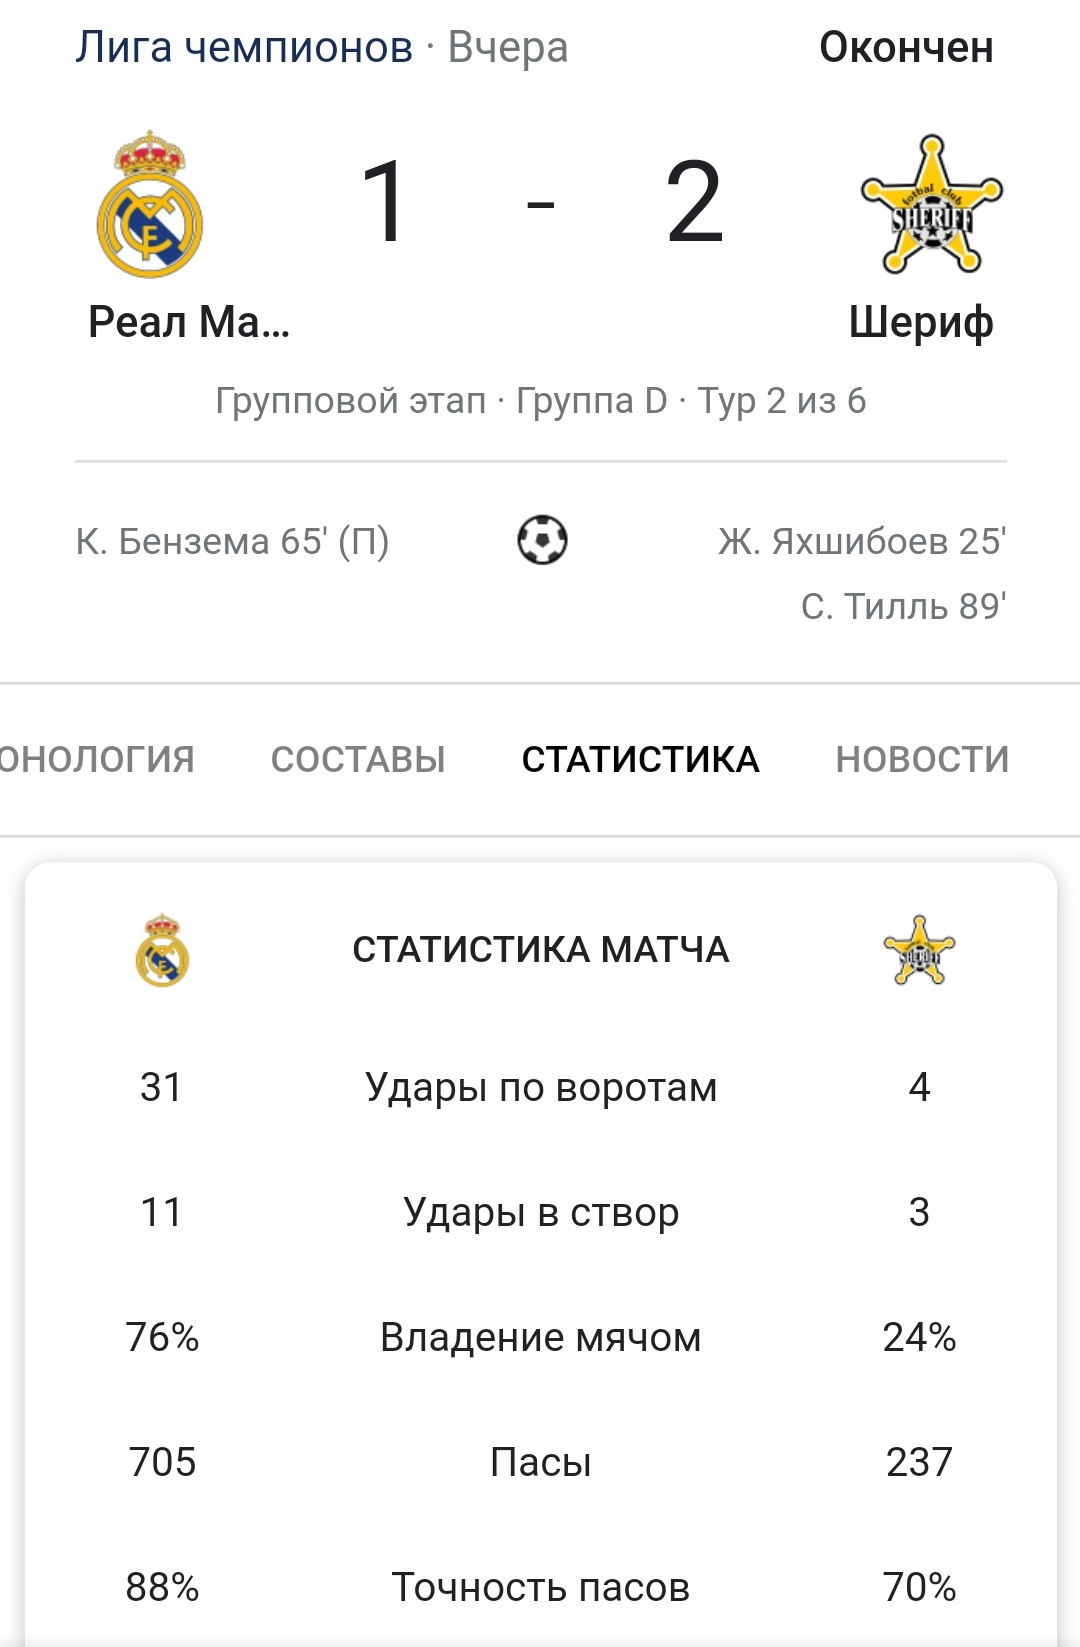This screenshot has width=1080, height=1647.
Task: Click small Sheriff logo in statistics card
Action: tap(919, 951)
